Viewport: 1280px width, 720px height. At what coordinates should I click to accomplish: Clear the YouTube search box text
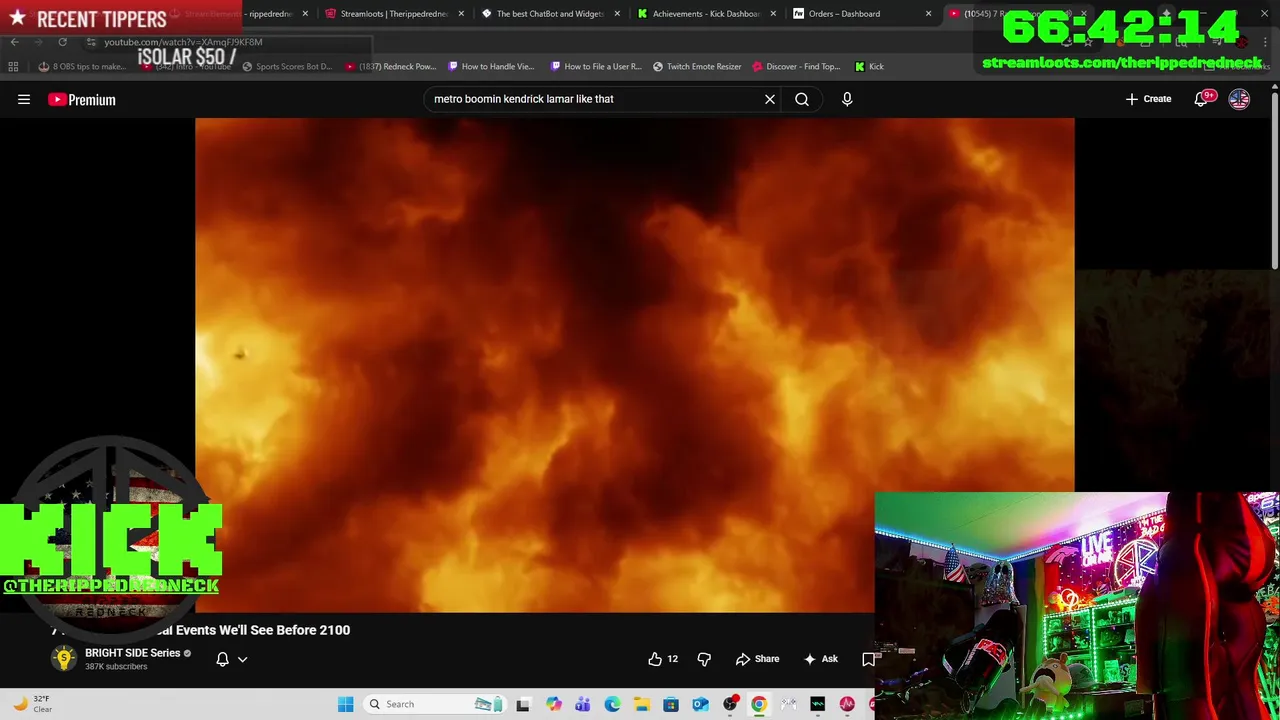click(770, 99)
